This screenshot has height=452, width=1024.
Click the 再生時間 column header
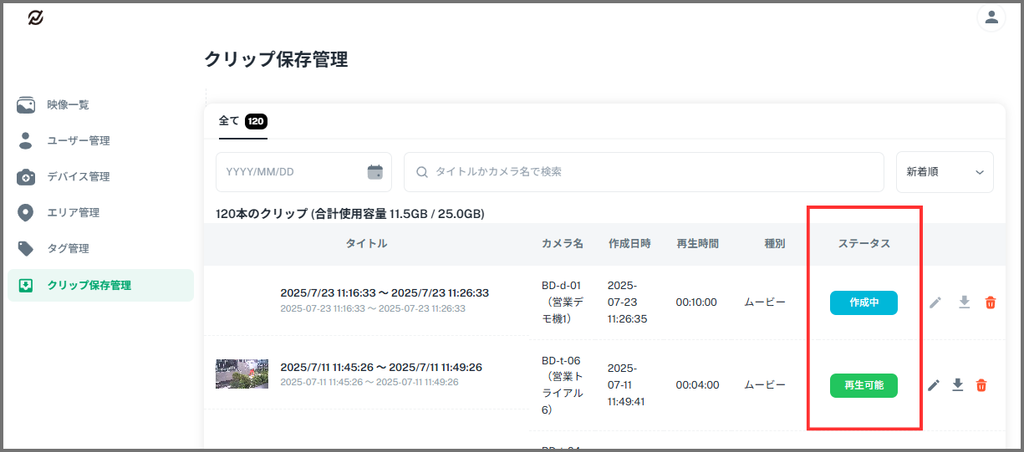pos(697,244)
